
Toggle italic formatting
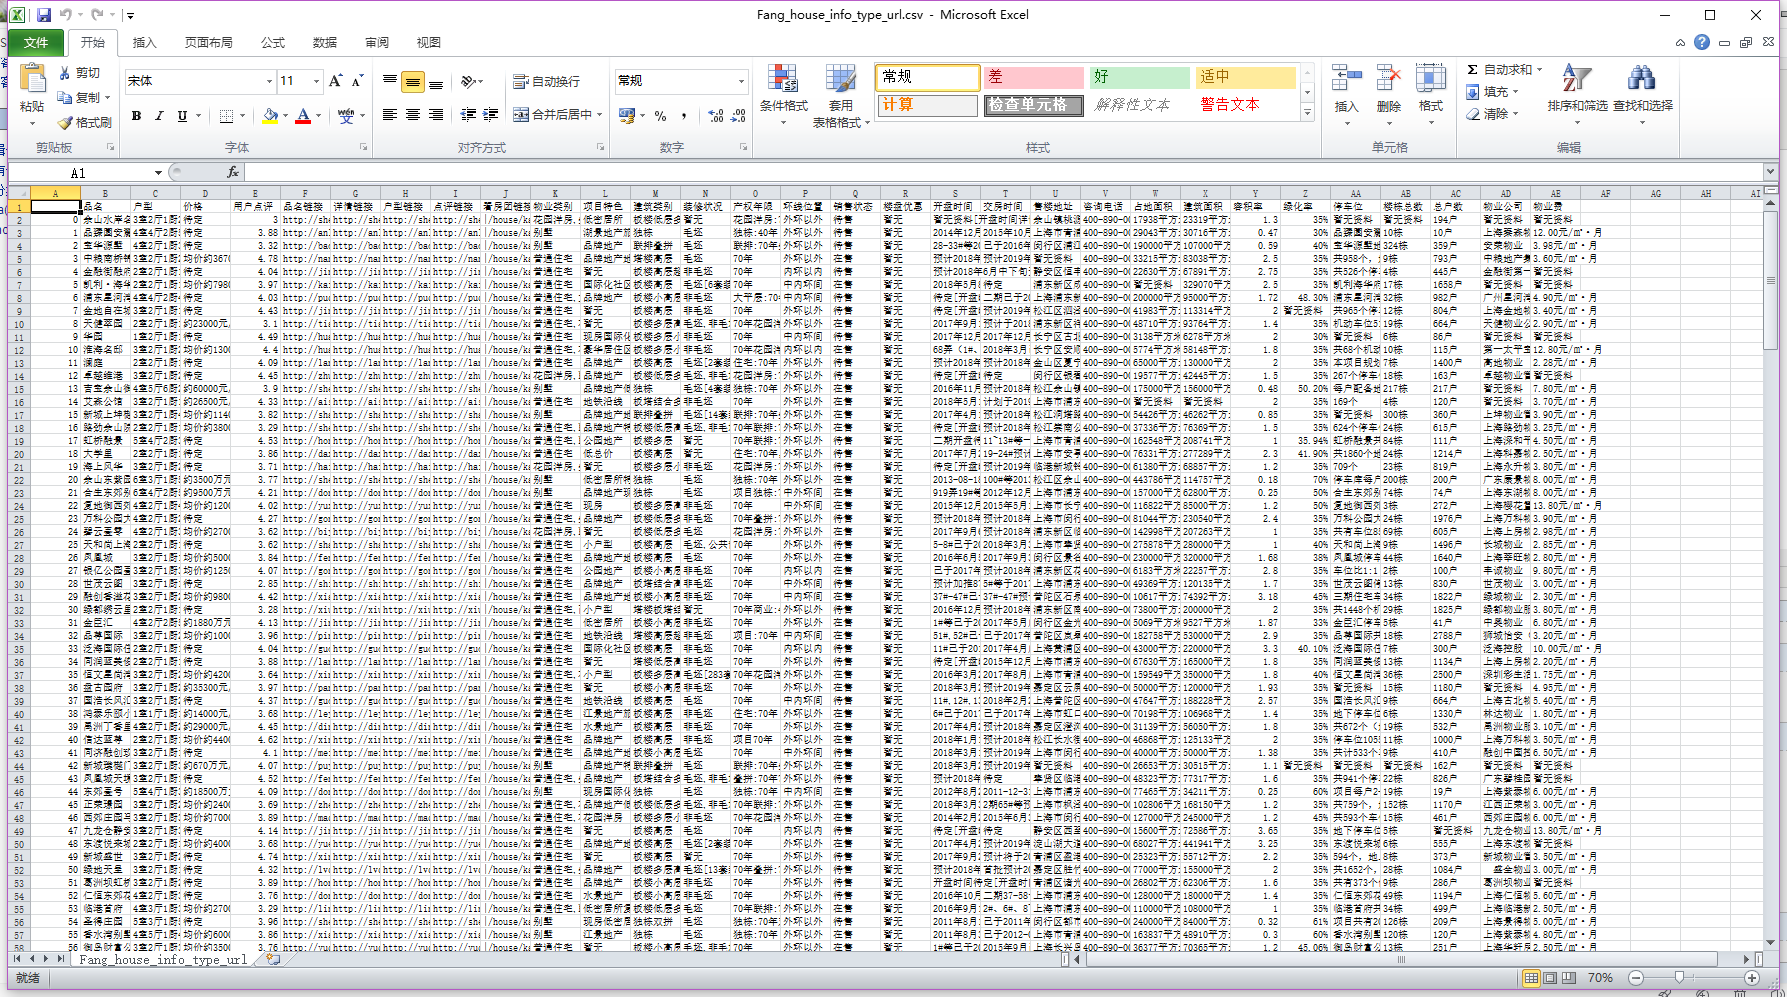click(159, 116)
